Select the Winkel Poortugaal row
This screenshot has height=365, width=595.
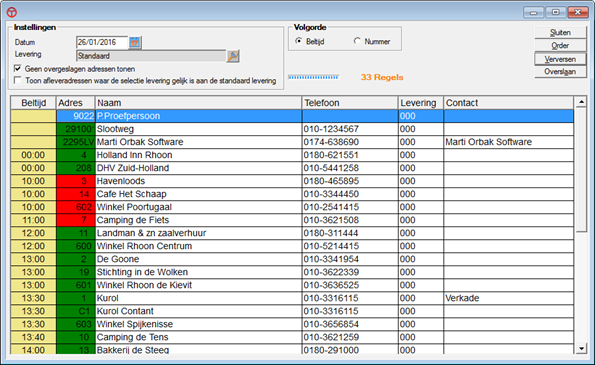pyautogui.click(x=292, y=207)
